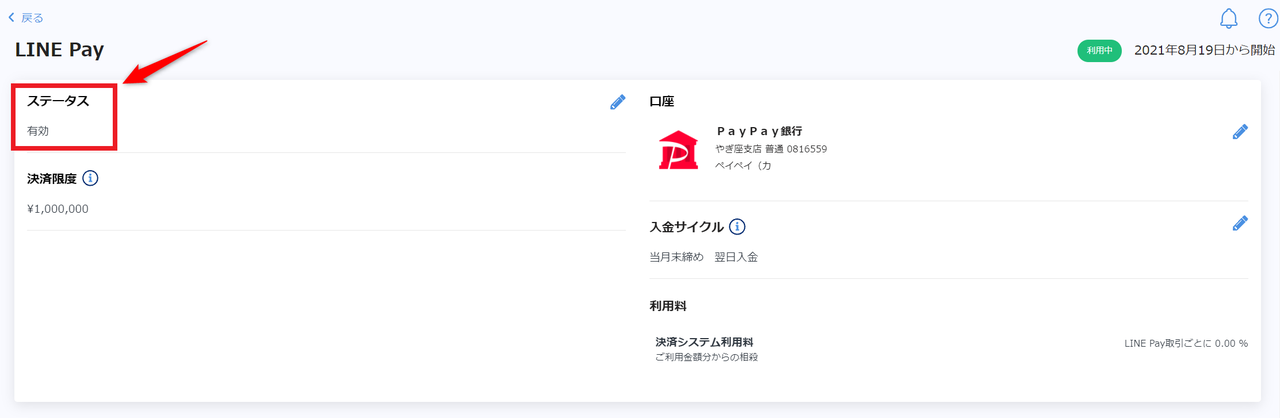Click the green 利用中 status badge

click(1100, 51)
